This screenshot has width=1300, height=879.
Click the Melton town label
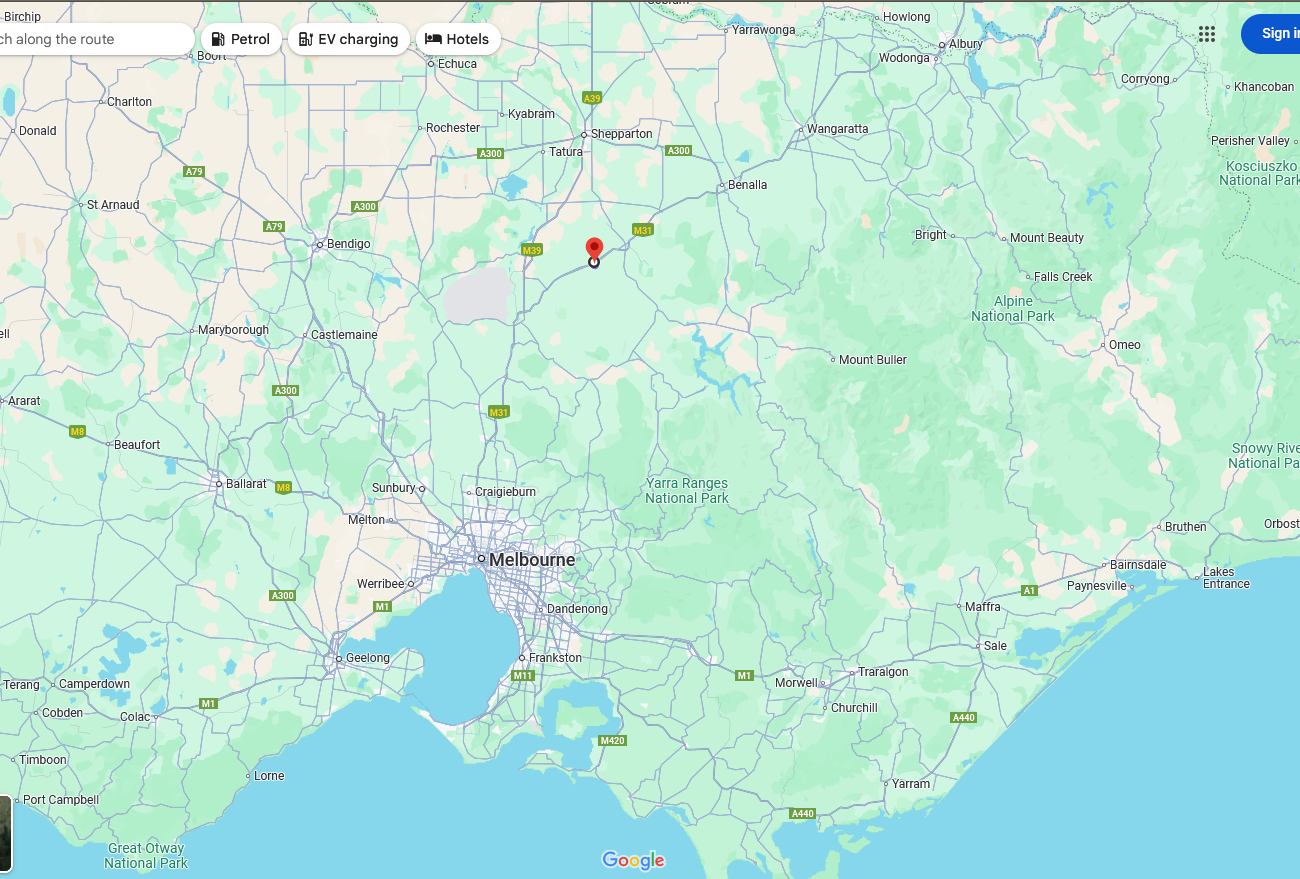point(366,520)
